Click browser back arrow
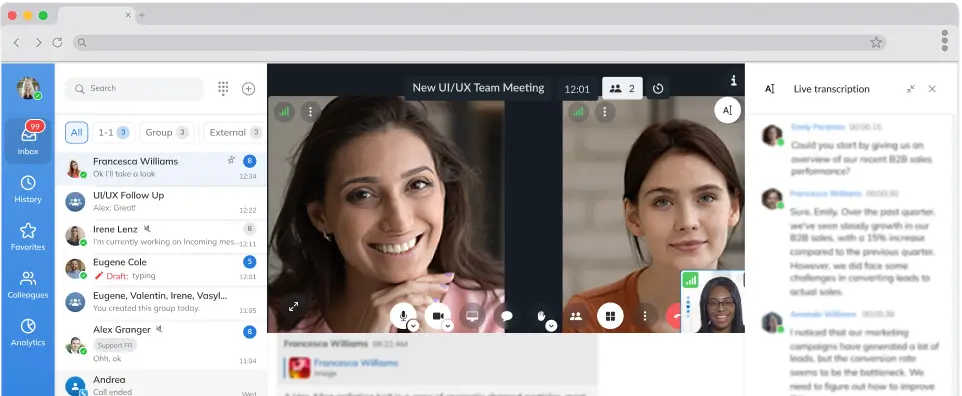Viewport: 962px width, 396px height. 17,42
